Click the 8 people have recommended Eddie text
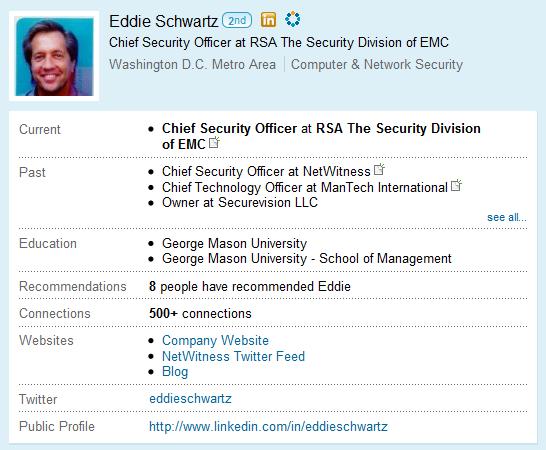 click(250, 286)
